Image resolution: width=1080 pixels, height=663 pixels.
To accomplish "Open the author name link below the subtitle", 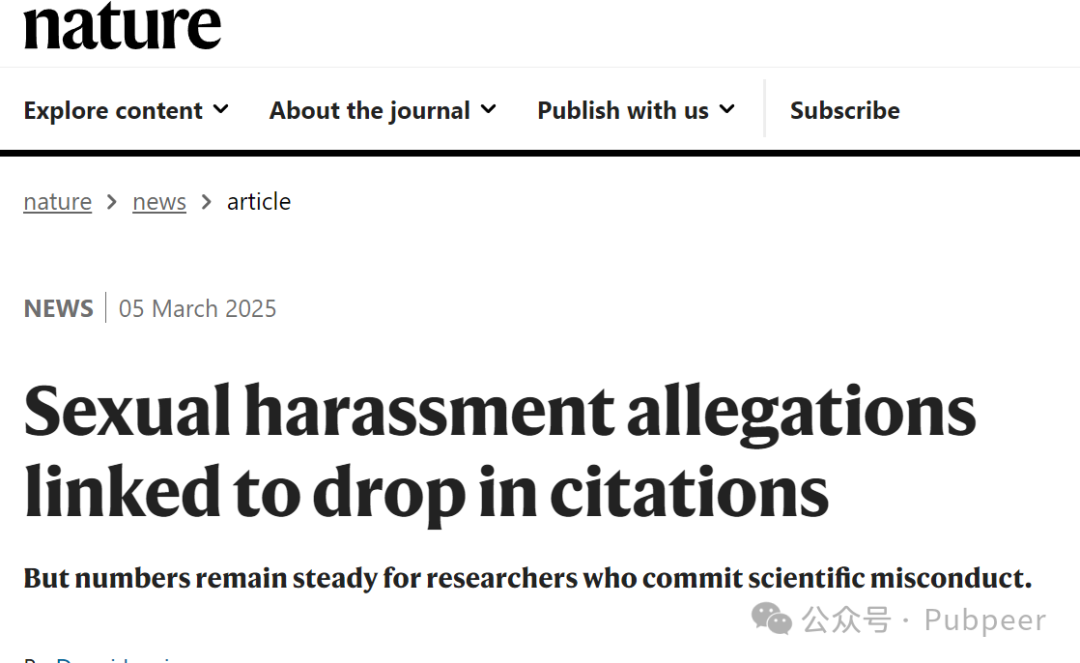I will 114,659.
